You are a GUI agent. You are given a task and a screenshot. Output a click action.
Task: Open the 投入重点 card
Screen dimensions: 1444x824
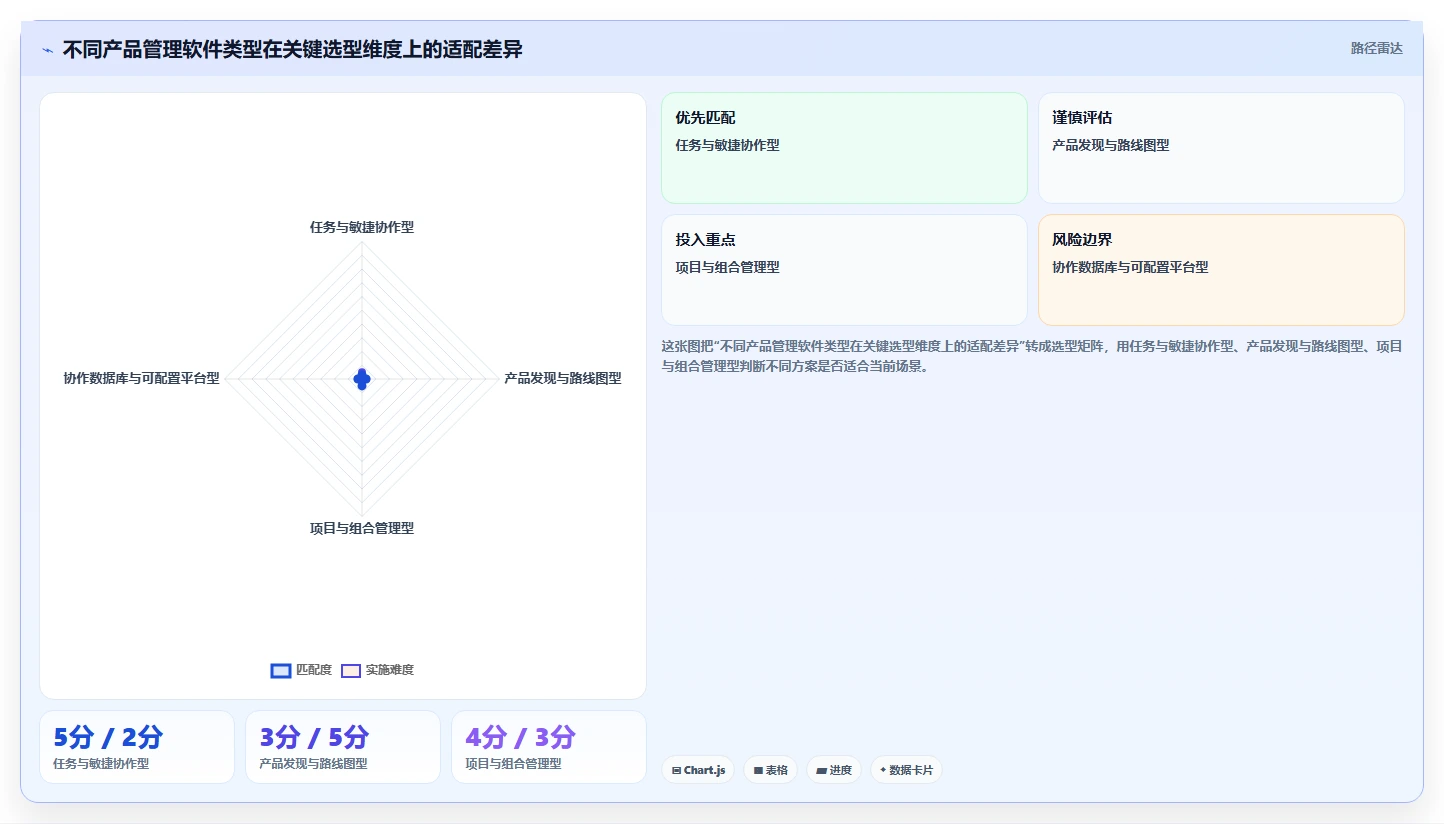844,270
